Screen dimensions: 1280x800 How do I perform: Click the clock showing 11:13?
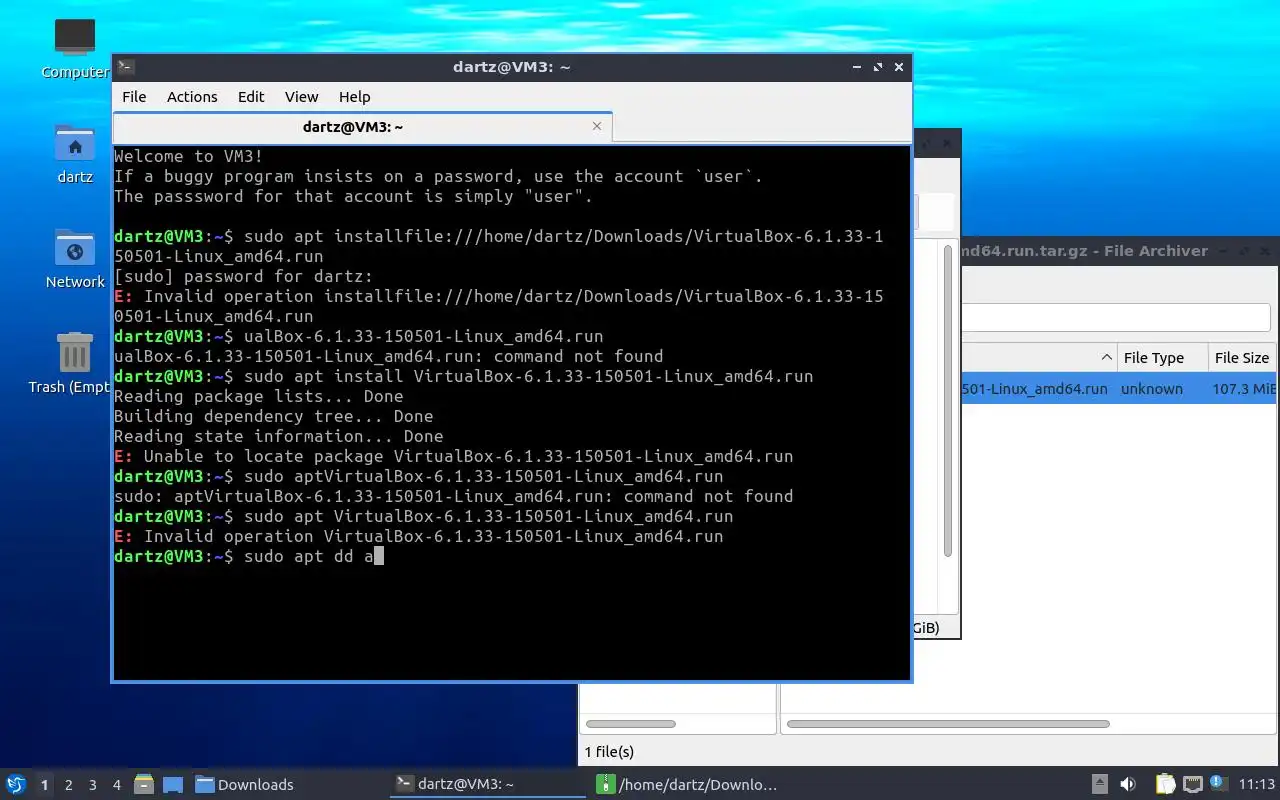coord(1257,784)
